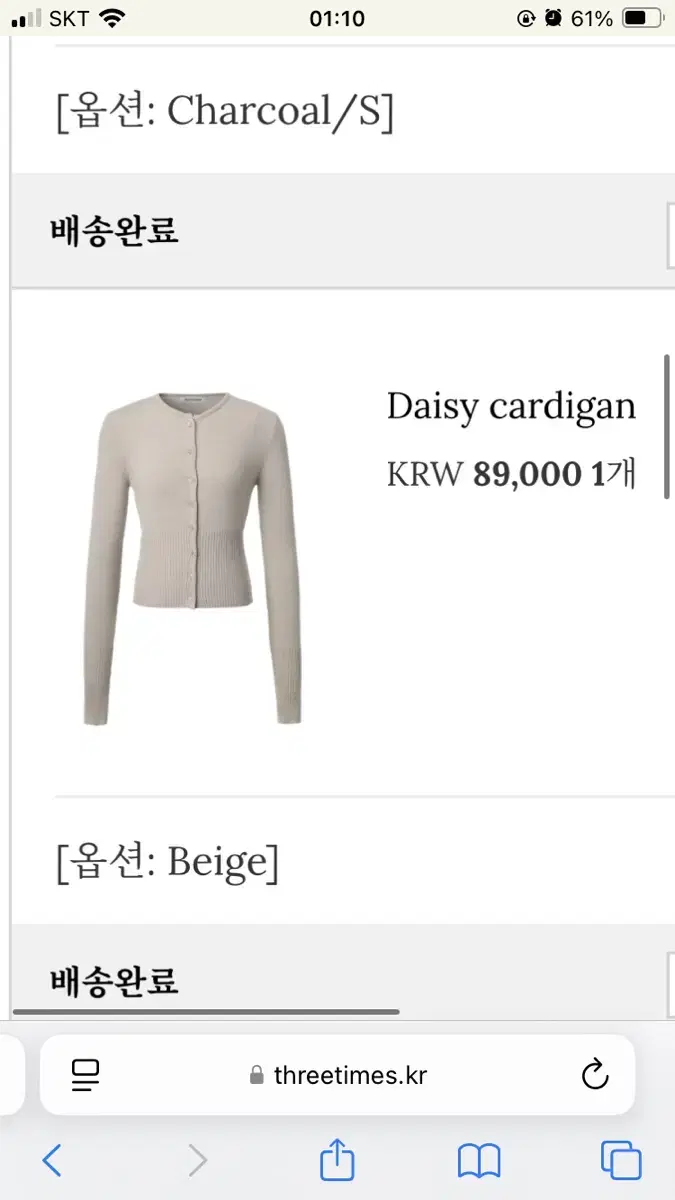Image resolution: width=675 pixels, height=1200 pixels.
Task: Show all open tabs
Action: (x=621, y=1160)
